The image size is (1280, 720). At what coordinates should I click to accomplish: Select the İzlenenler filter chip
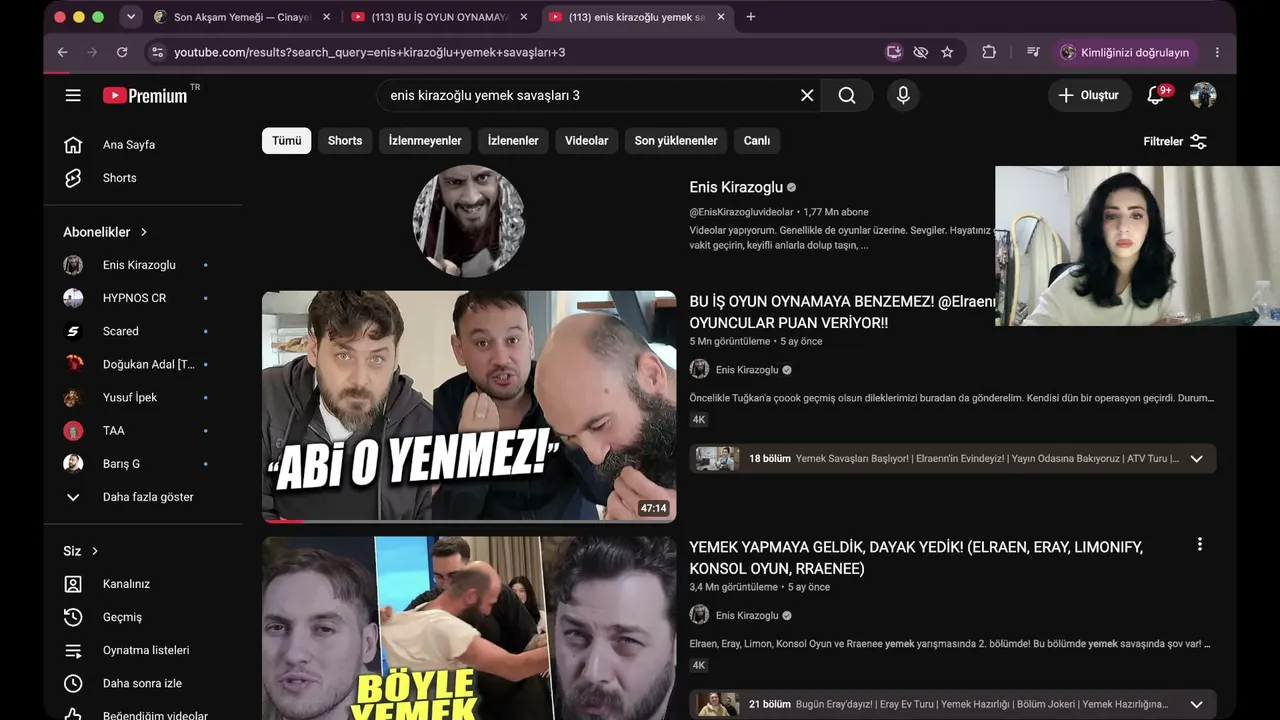[513, 141]
